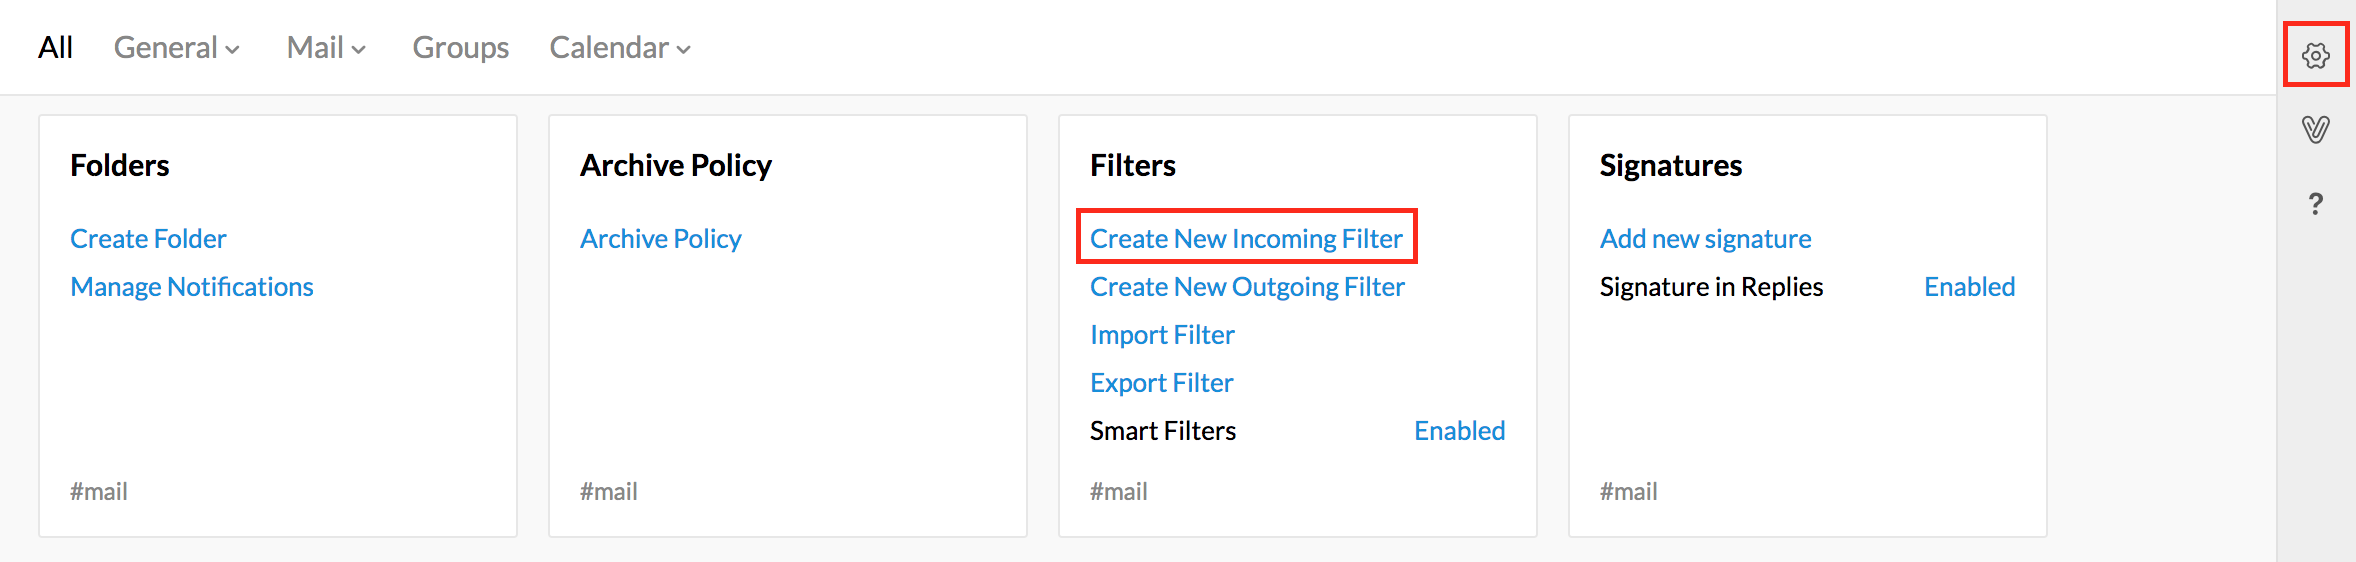Expand the Calendar dropdown menu
This screenshot has height=562, width=2356.
point(620,48)
